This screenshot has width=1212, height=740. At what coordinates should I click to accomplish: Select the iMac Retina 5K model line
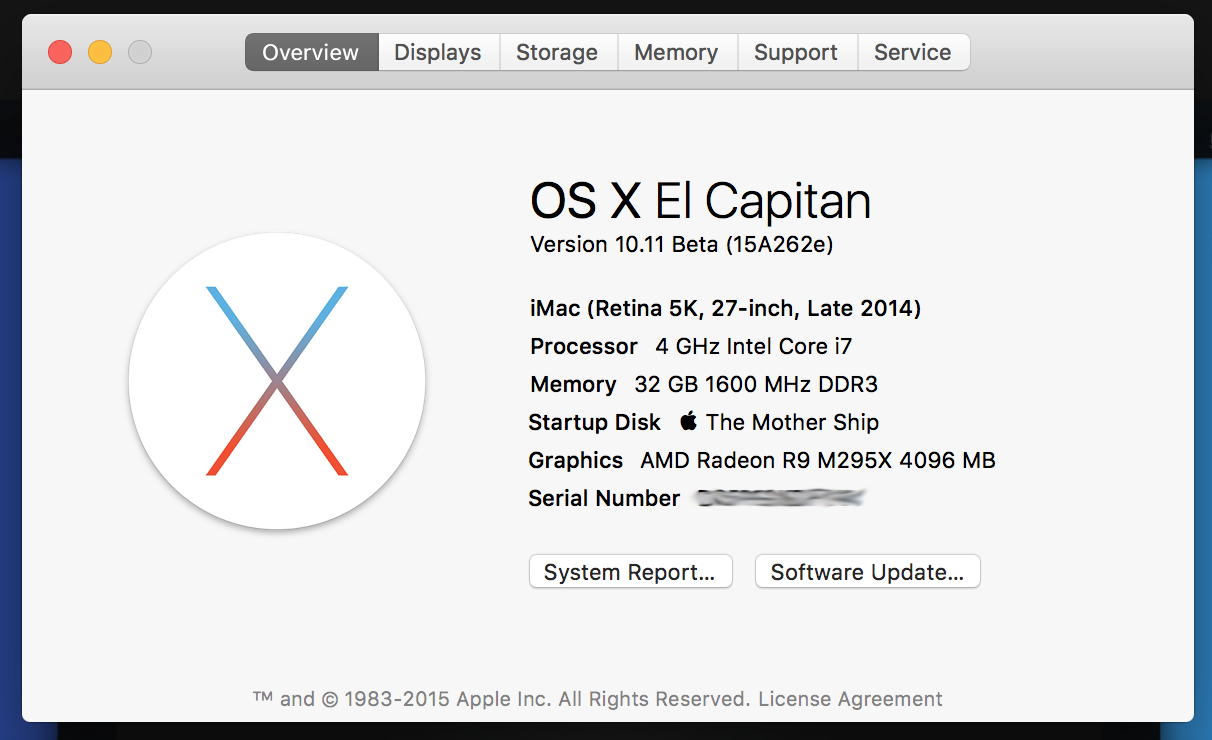tap(725, 308)
